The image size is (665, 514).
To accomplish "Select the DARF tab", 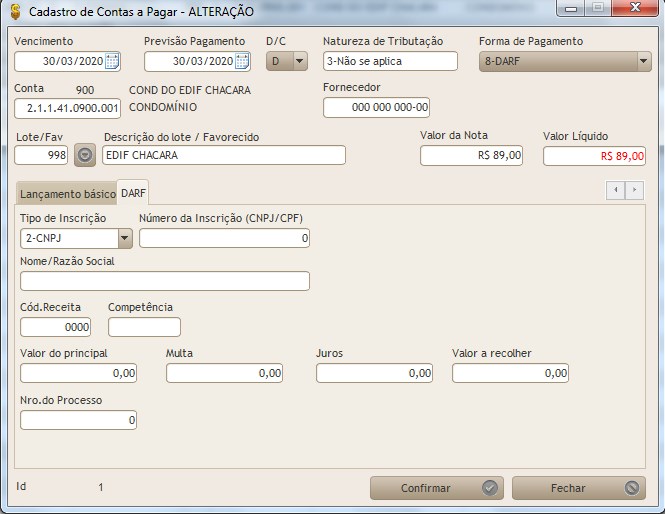I will click(134, 193).
